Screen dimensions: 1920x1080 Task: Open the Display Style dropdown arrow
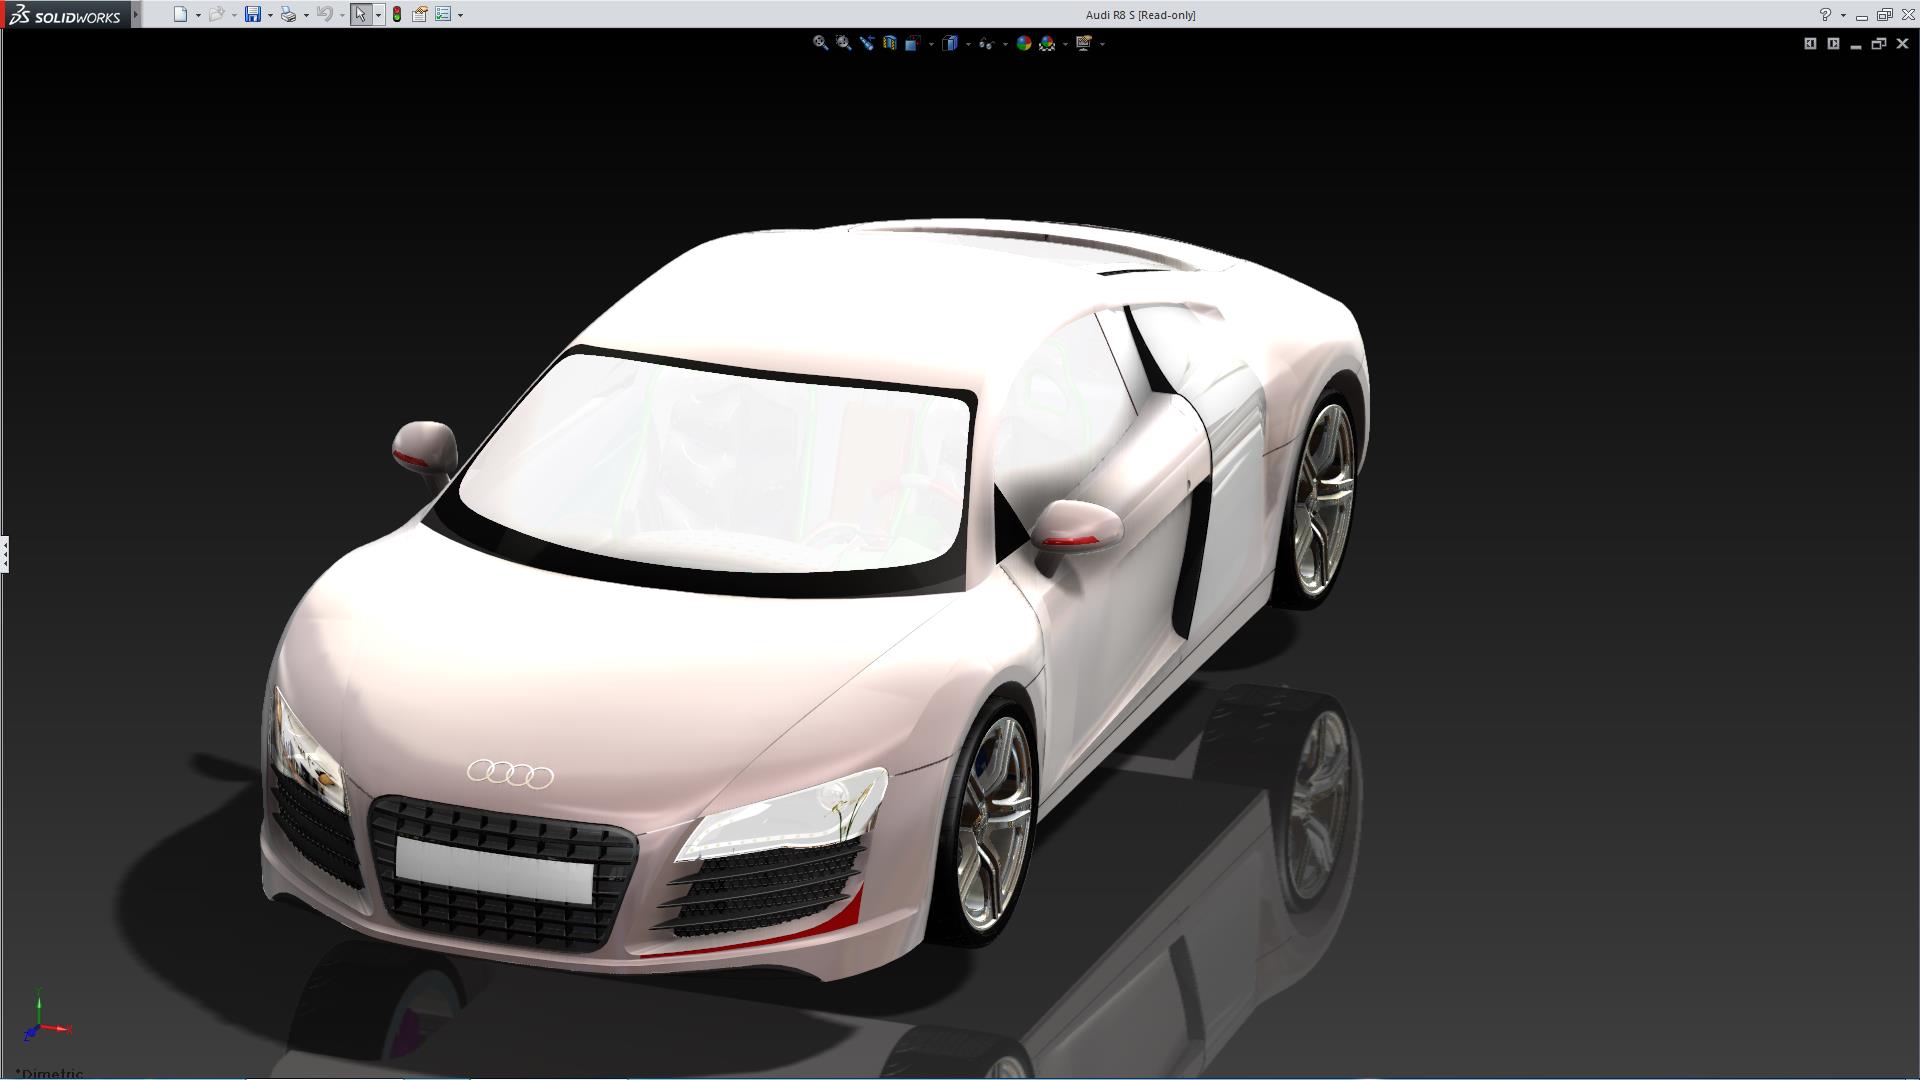coord(968,44)
